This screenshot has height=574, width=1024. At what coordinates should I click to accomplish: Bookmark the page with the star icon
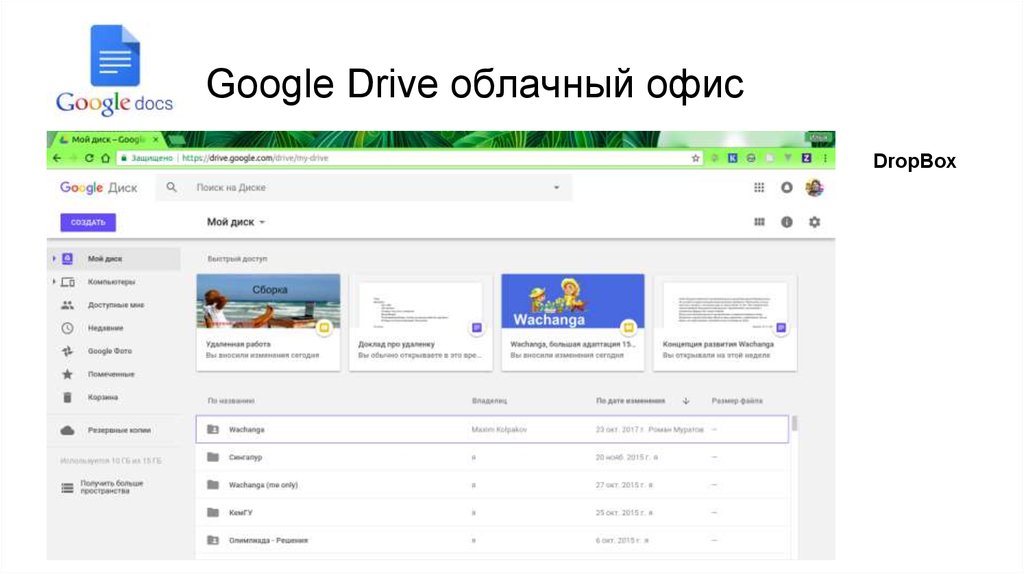[696, 158]
